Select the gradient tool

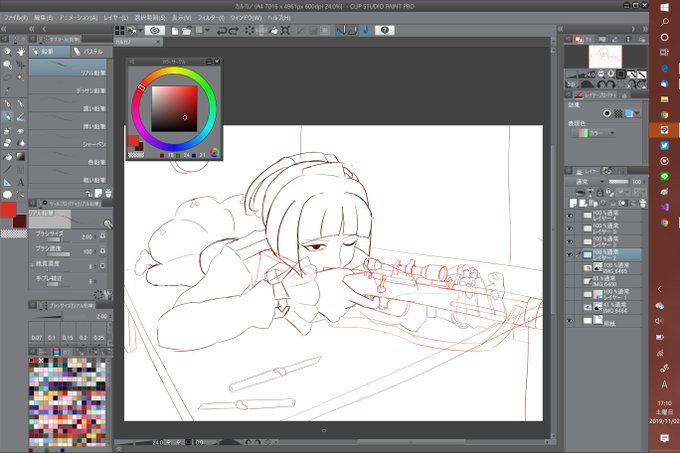(x=20, y=156)
